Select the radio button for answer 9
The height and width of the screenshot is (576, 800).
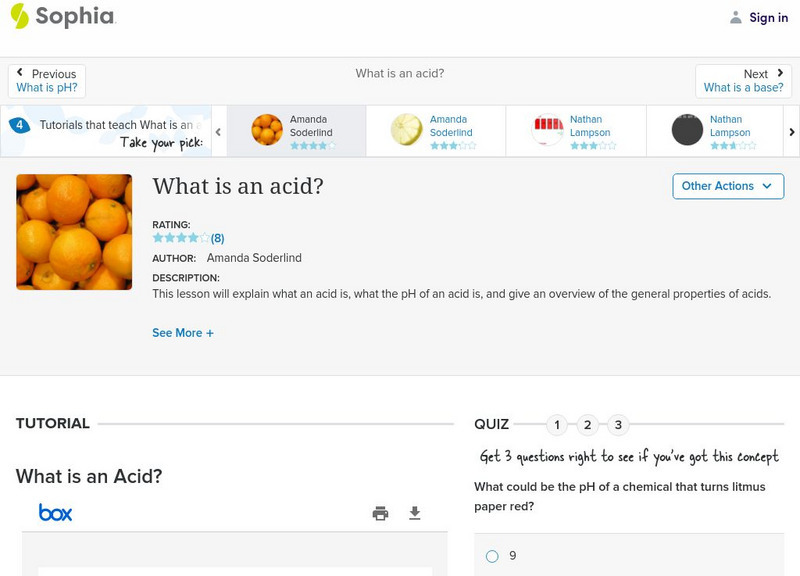(491, 555)
